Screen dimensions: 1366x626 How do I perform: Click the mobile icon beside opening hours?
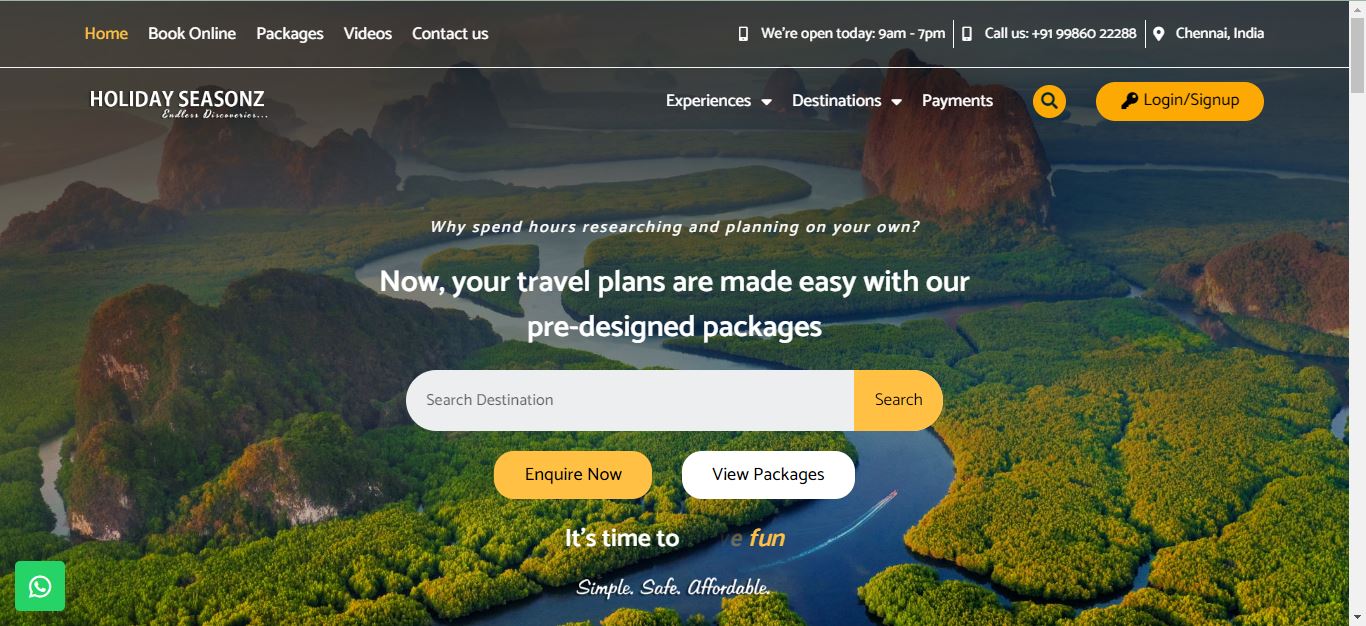(x=743, y=34)
